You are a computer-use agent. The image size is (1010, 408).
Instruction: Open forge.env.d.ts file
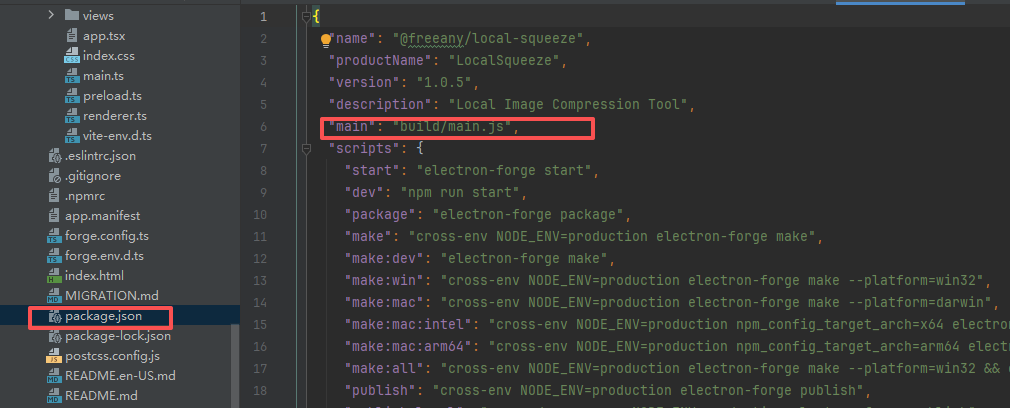click(104, 255)
